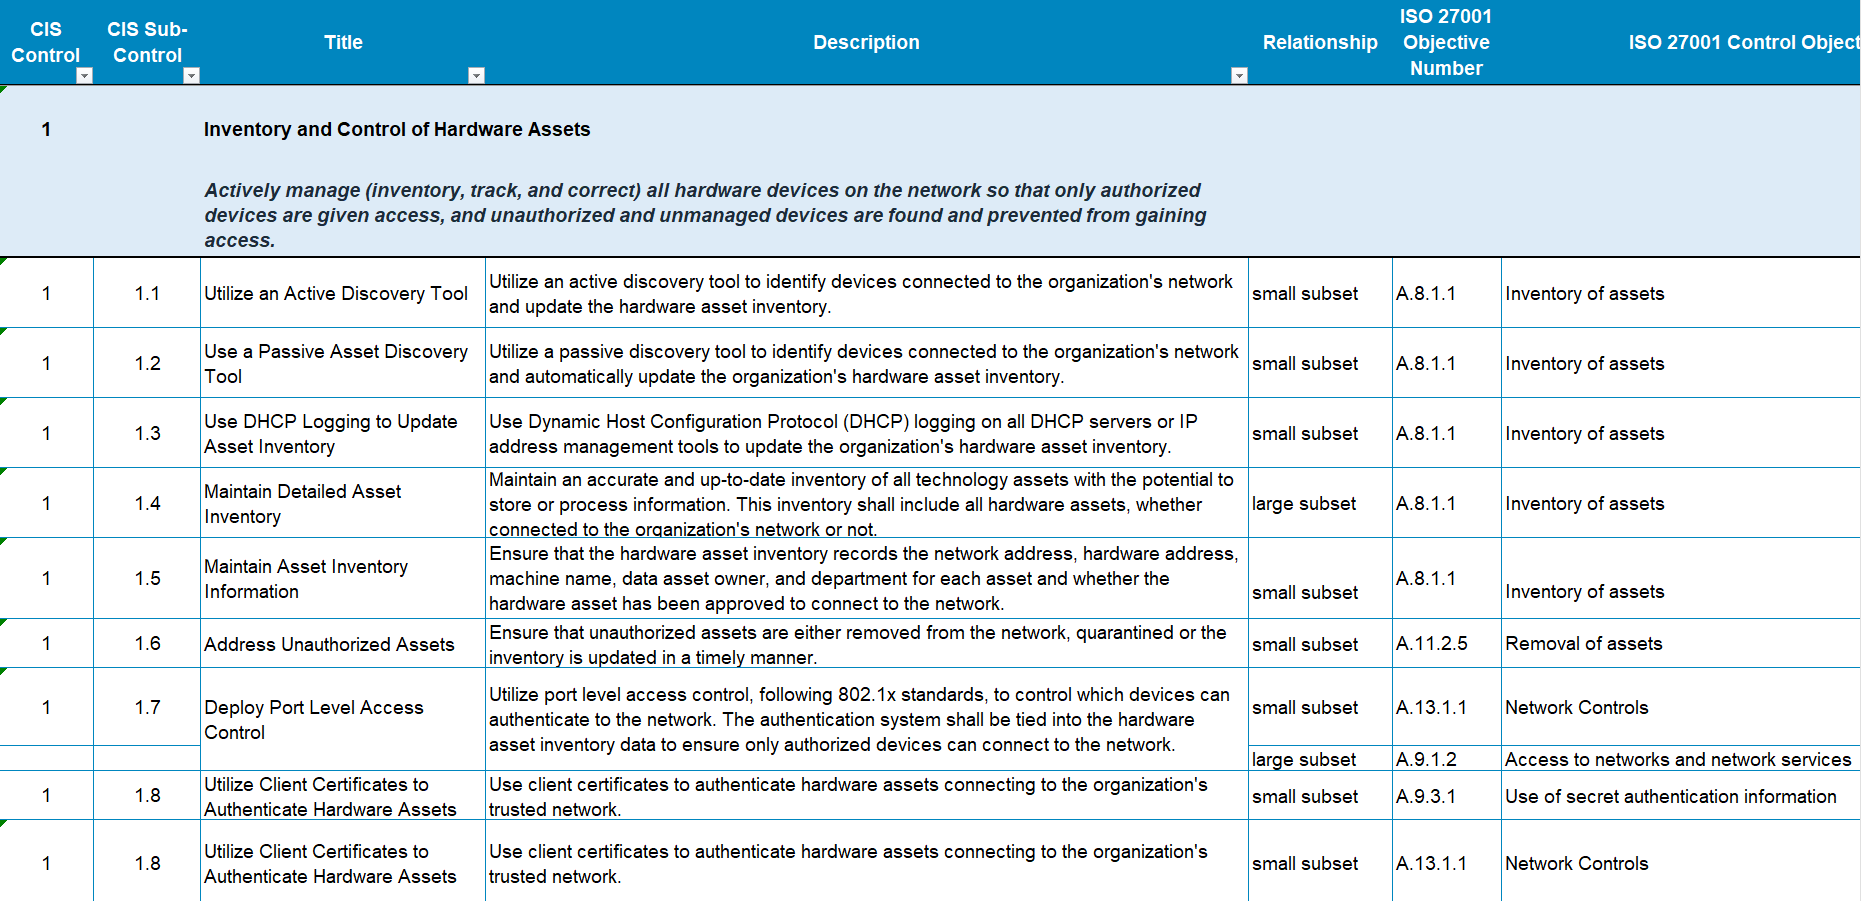Viewport: 1861px width, 901px height.
Task: Select the Title header cell
Action: (x=343, y=42)
